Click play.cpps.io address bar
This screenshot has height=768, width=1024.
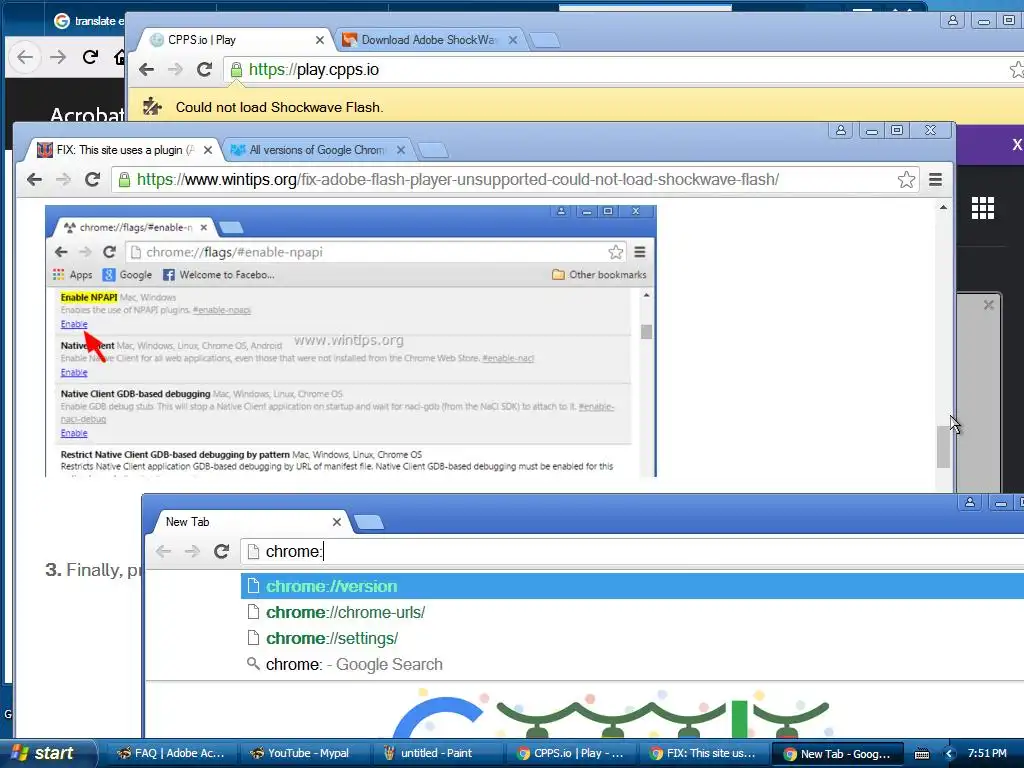pos(624,69)
